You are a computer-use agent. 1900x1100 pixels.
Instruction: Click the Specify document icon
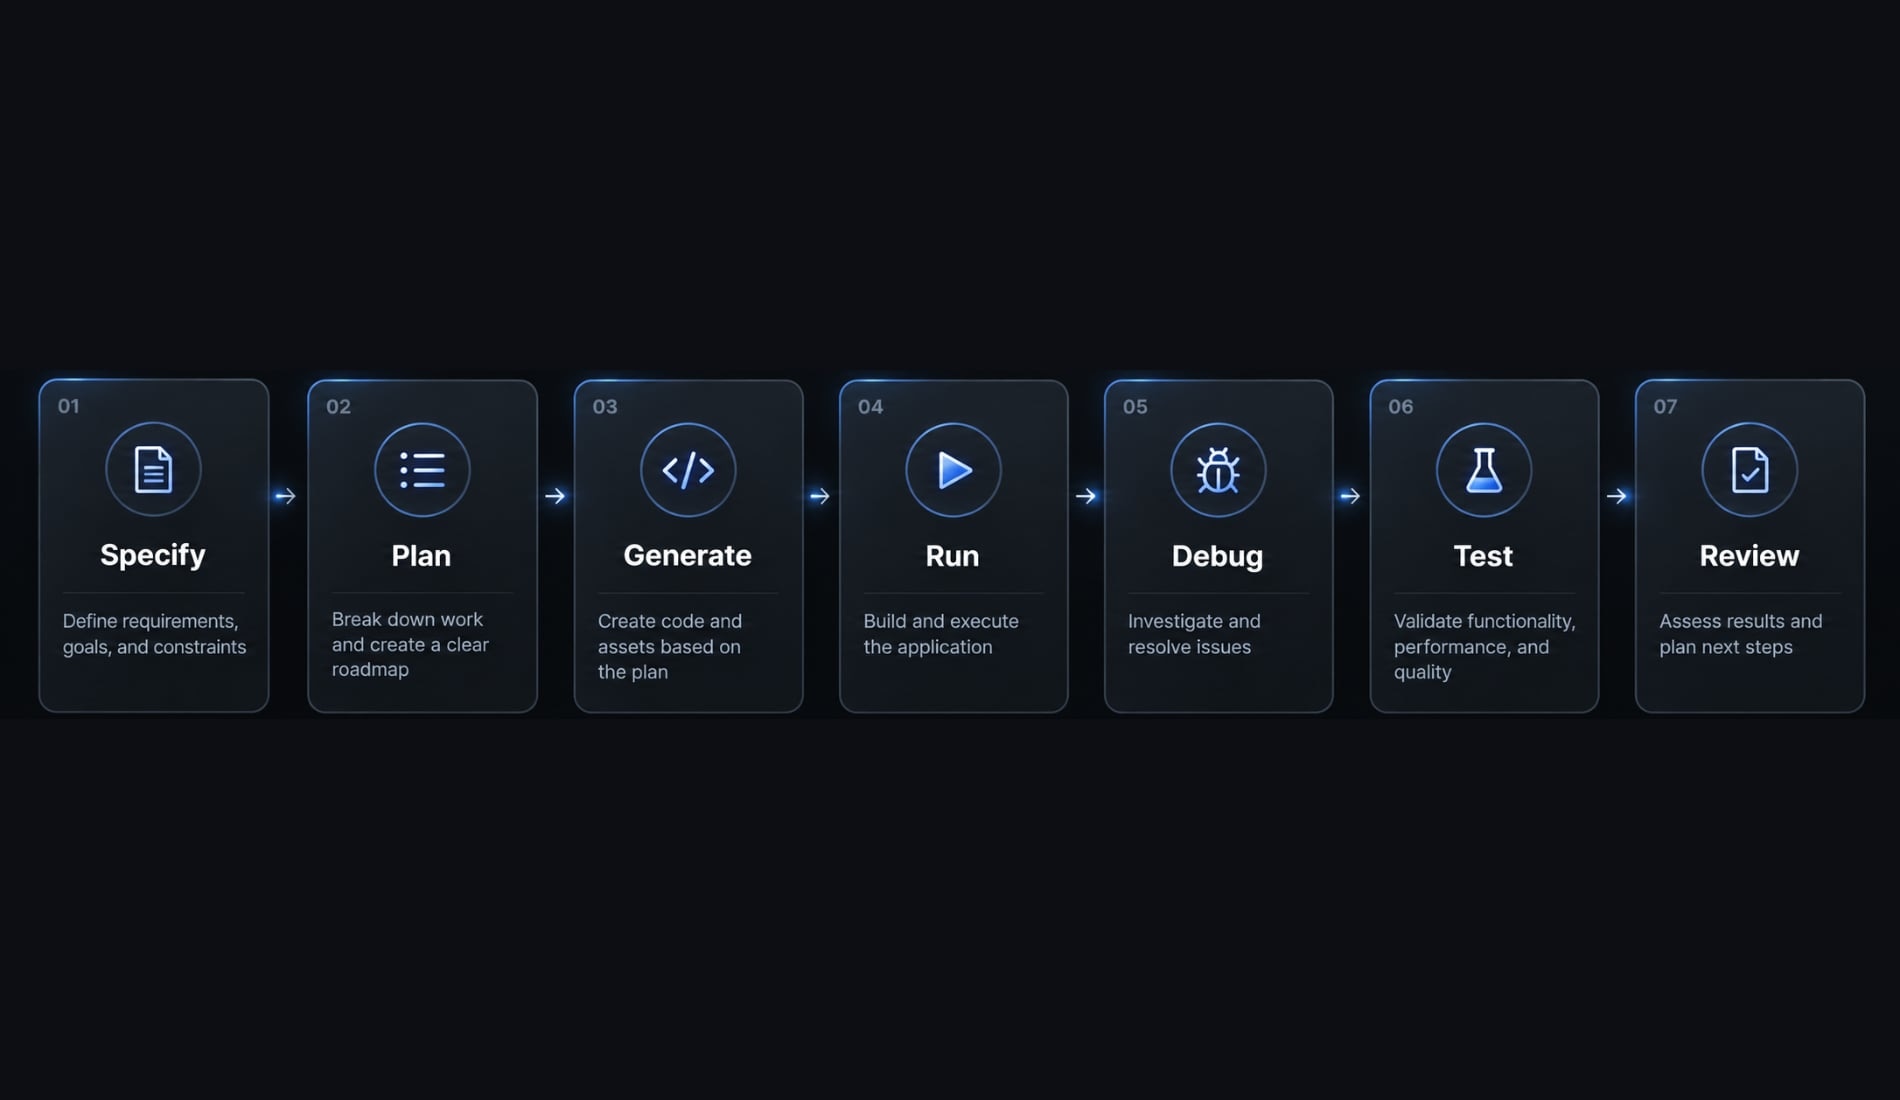[153, 469]
